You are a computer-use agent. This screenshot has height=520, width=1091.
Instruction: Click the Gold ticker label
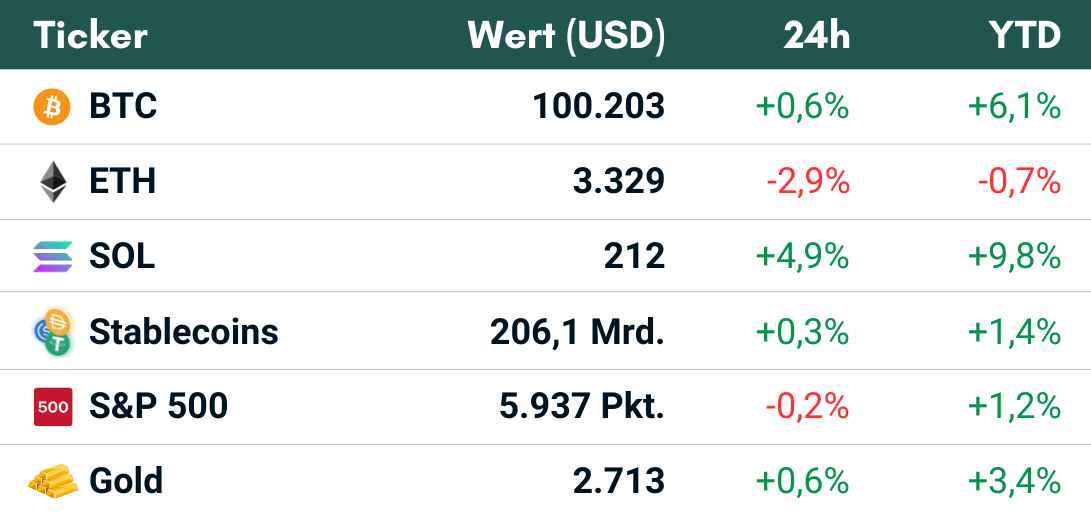point(126,481)
